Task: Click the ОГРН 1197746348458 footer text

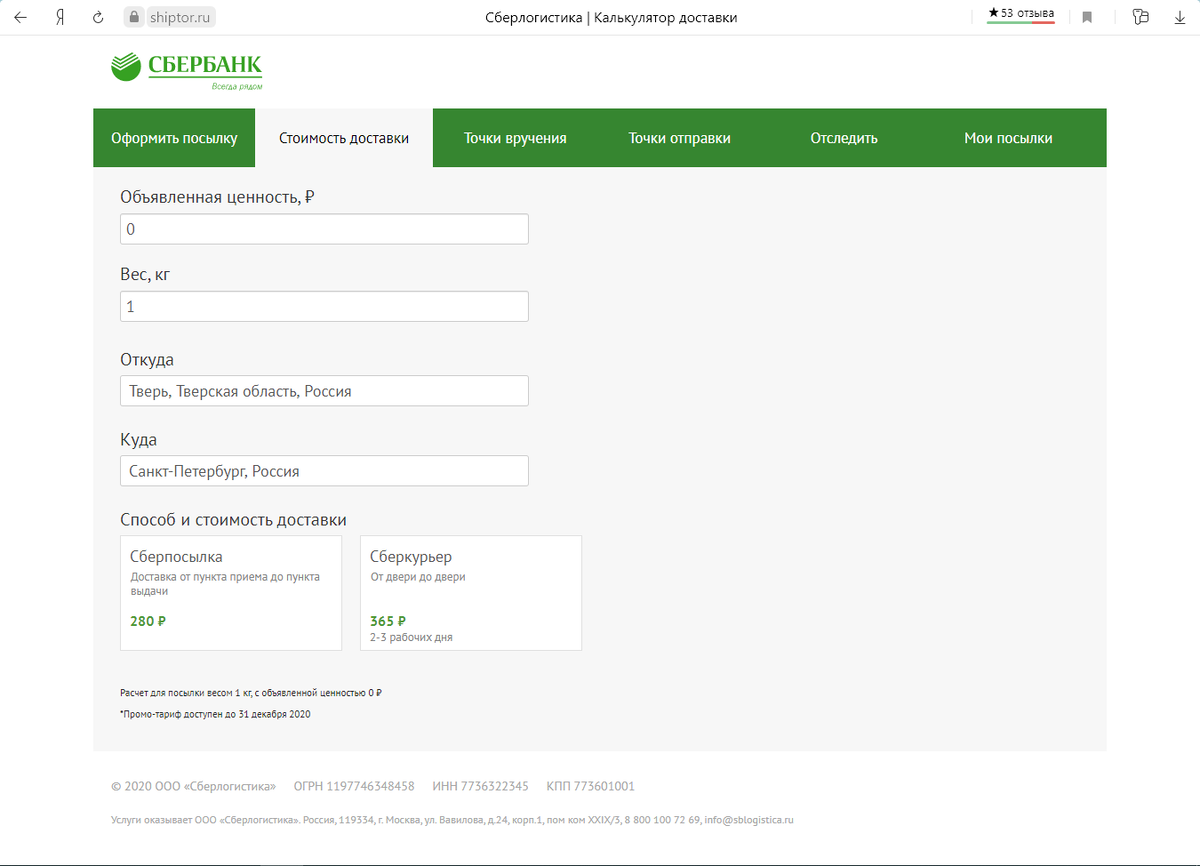Action: pyautogui.click(x=354, y=786)
